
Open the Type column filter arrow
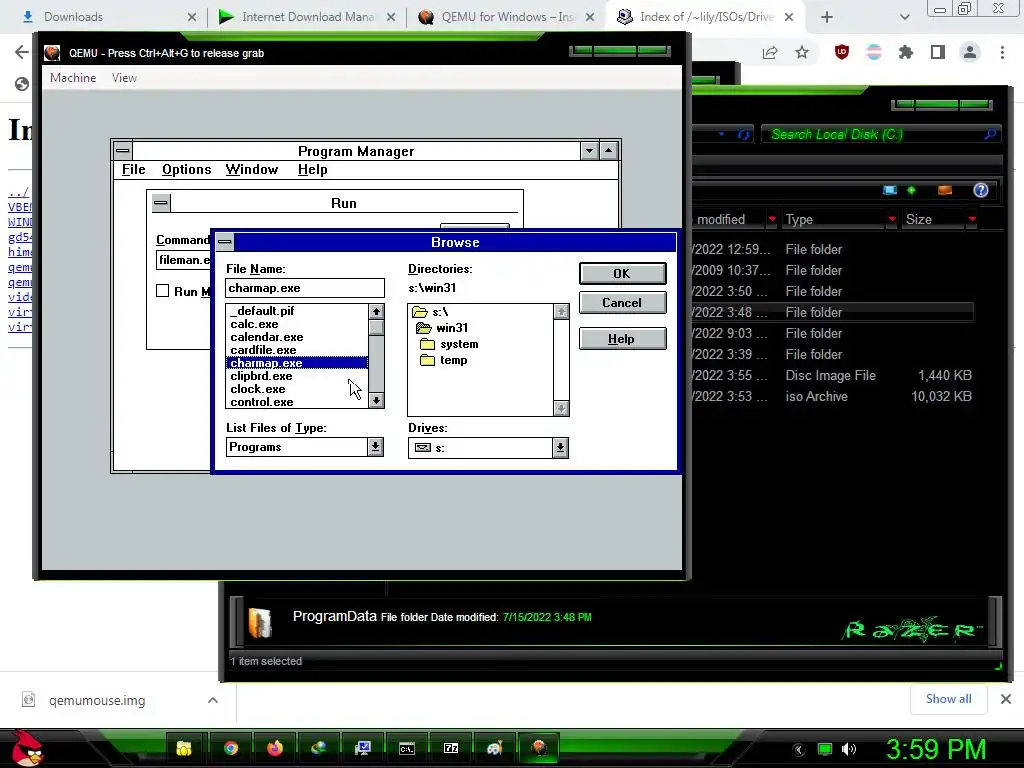point(891,219)
